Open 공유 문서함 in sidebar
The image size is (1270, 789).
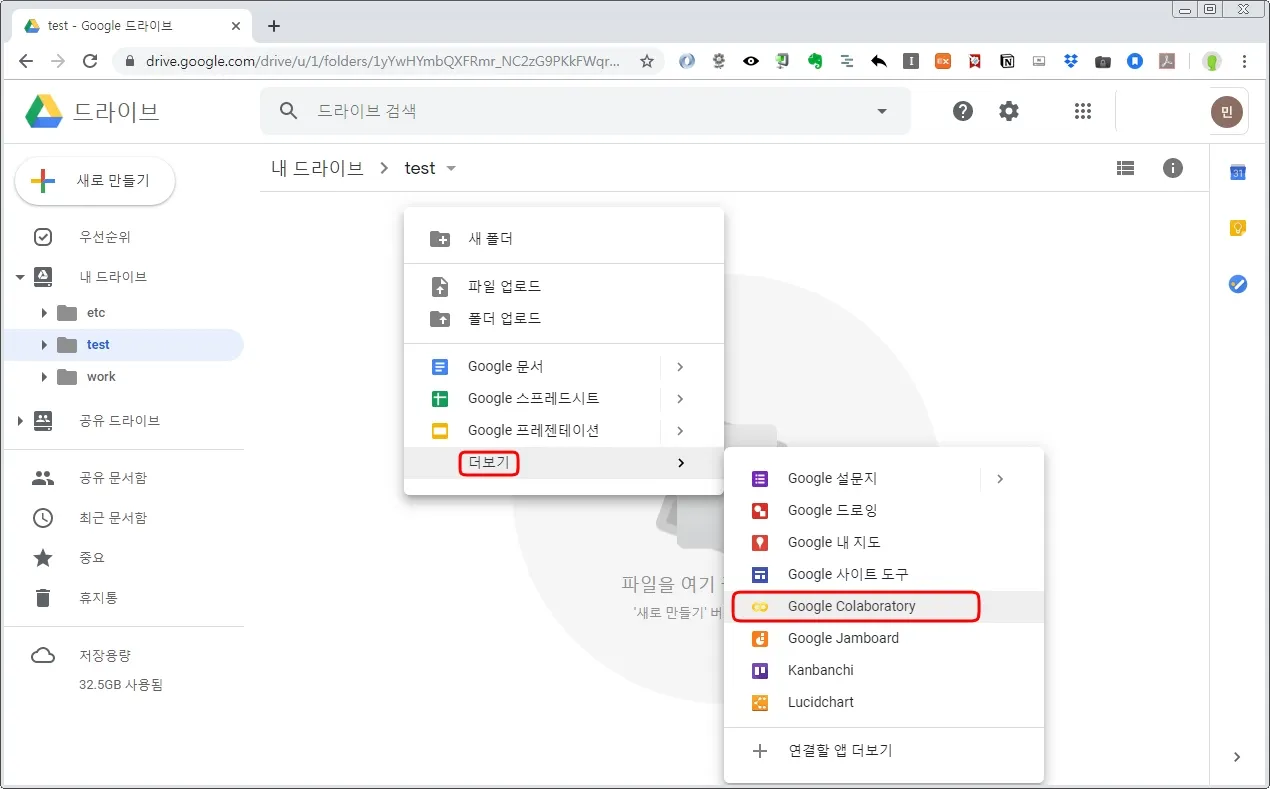click(122, 478)
